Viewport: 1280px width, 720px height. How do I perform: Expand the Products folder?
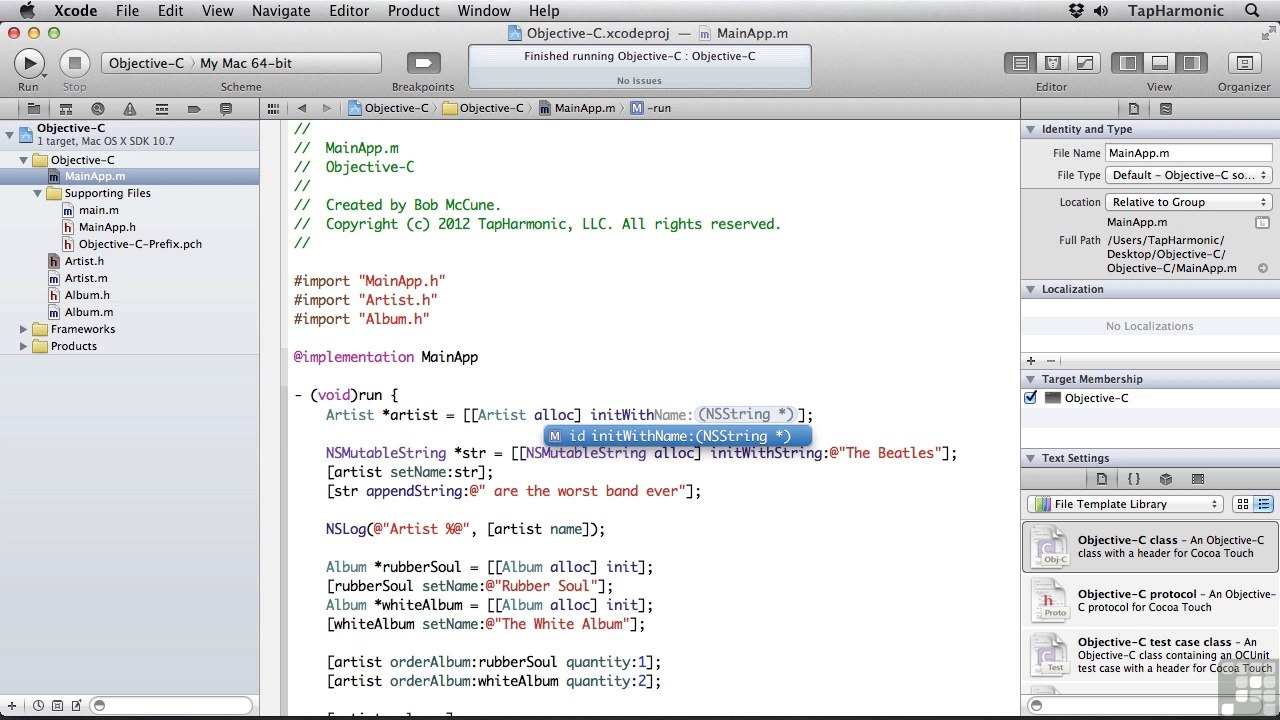(x=24, y=346)
